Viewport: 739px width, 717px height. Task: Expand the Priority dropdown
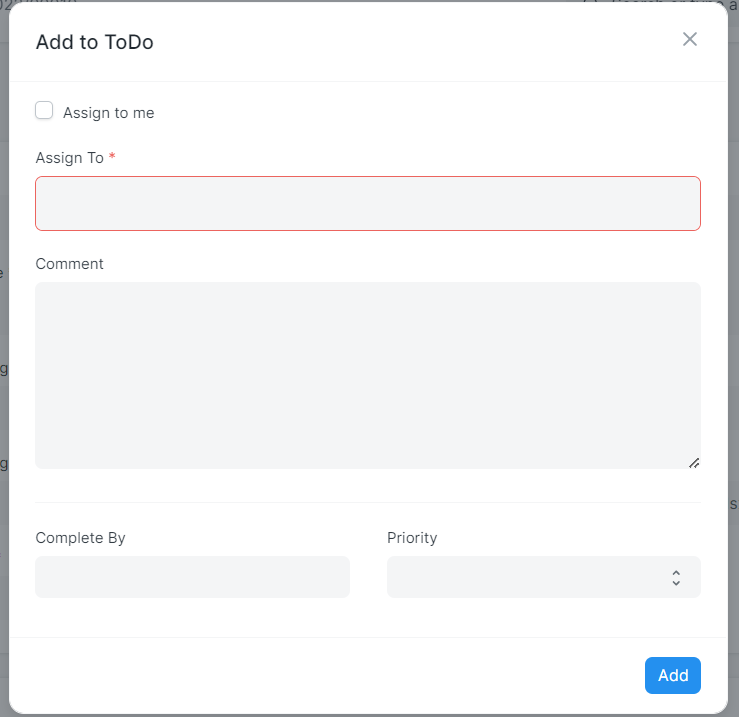click(543, 577)
